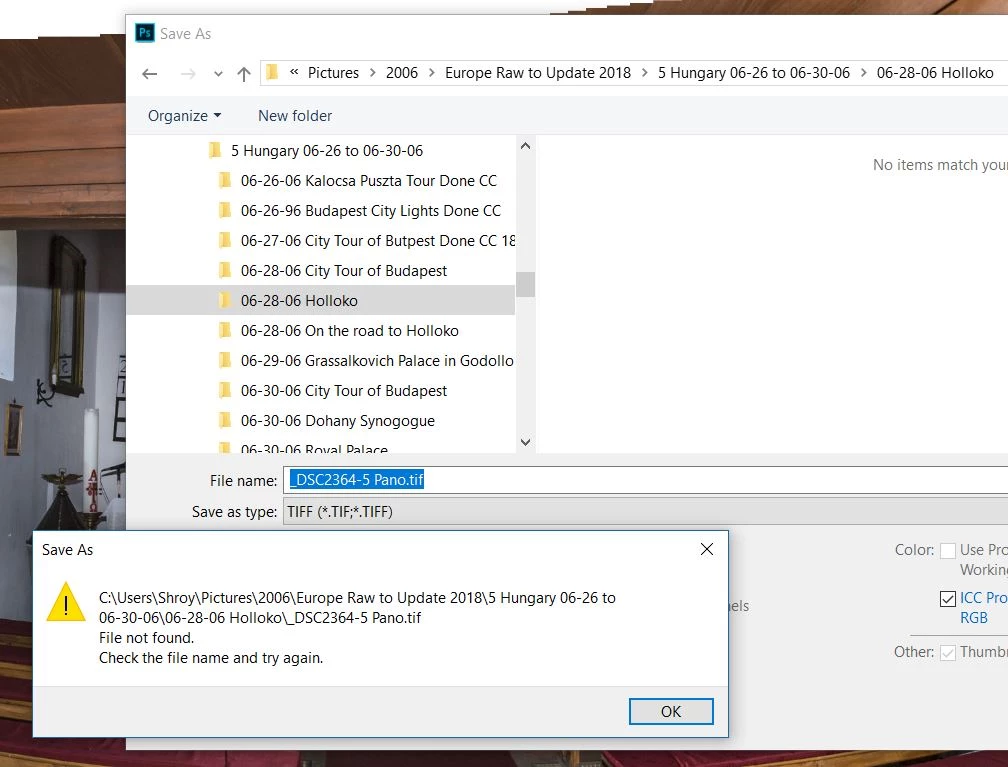The image size is (1008, 767).
Task: Click tree scrollbar up arrow
Action: pos(525,146)
